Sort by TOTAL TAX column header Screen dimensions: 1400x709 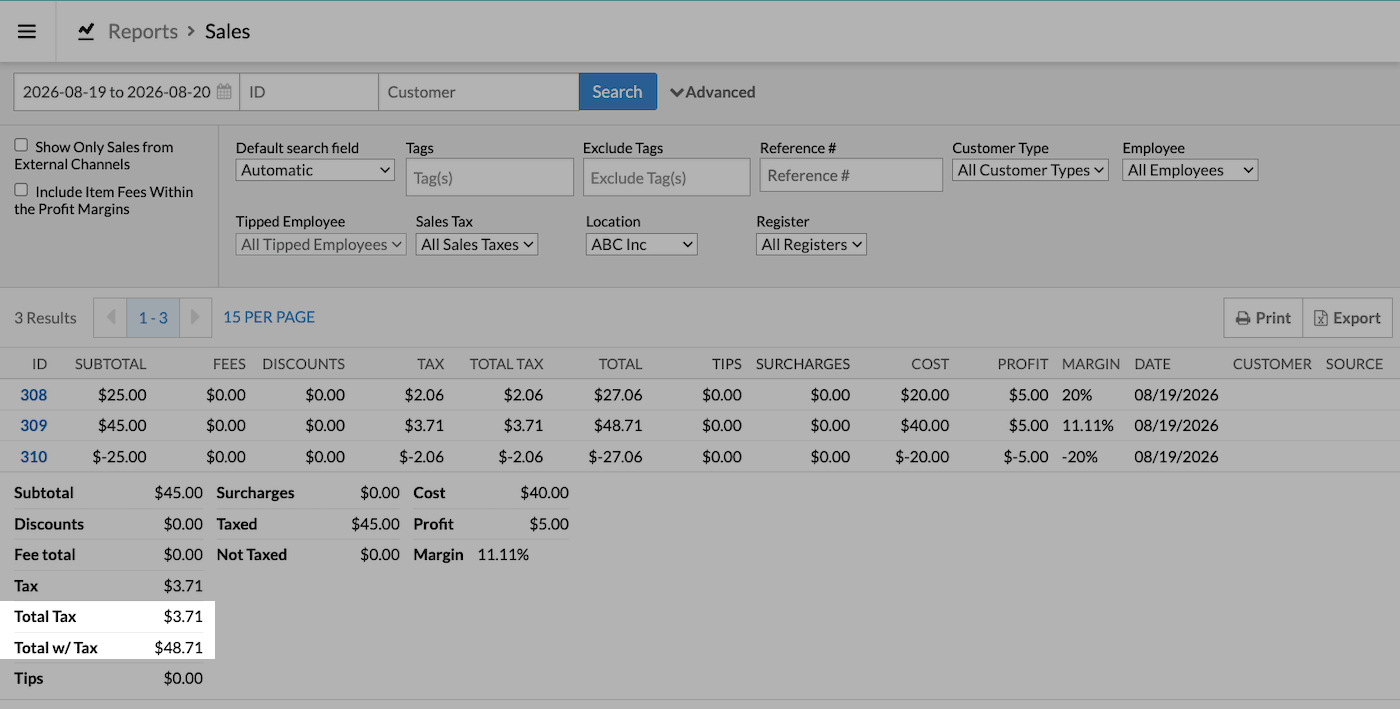pos(507,364)
